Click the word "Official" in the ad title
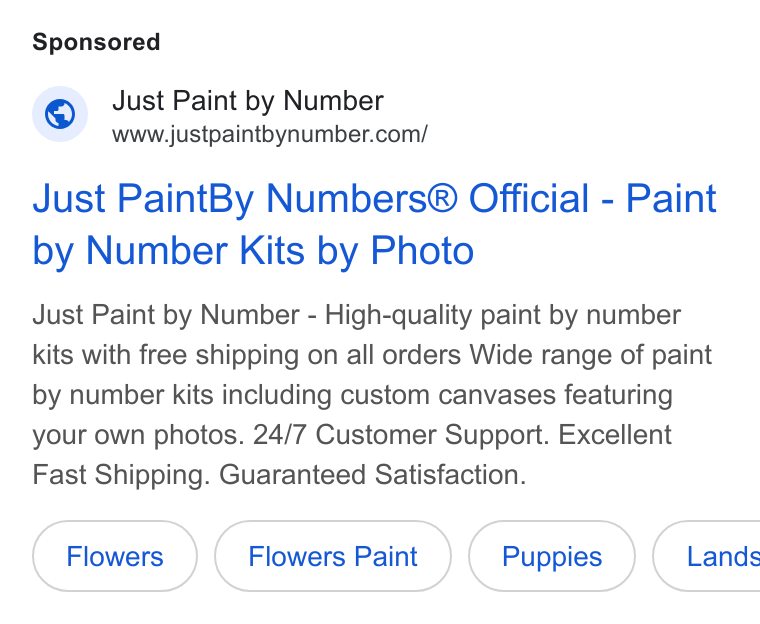The width and height of the screenshot is (760, 624). tap(529, 198)
